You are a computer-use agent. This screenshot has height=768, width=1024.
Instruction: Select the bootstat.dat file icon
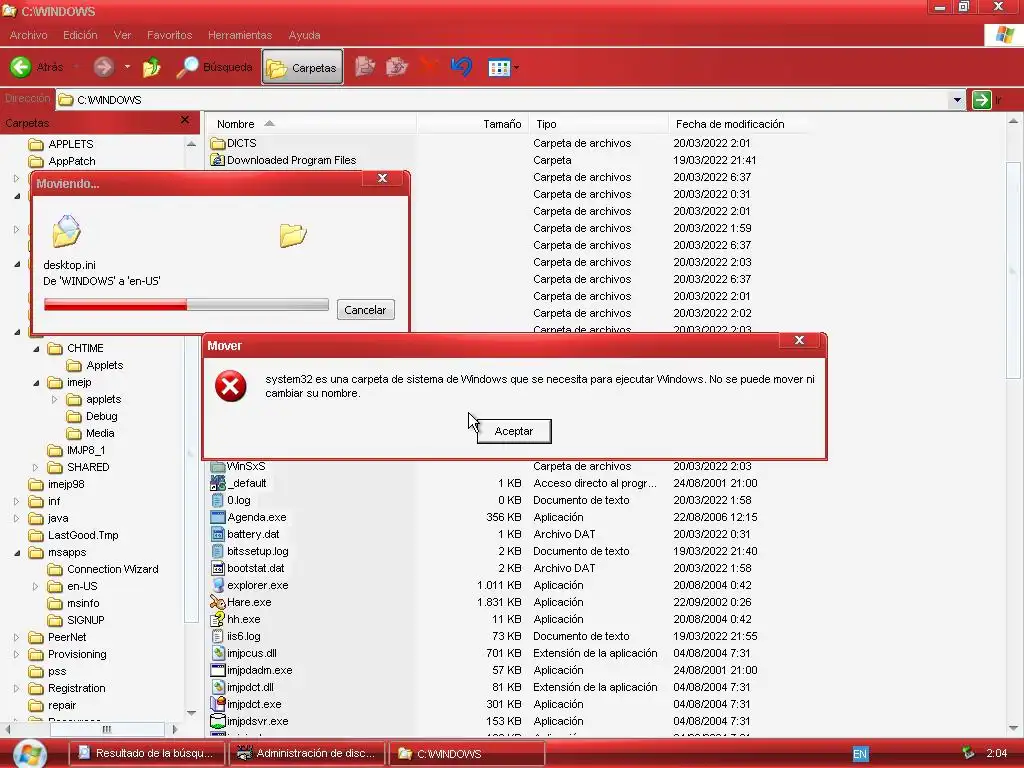(x=217, y=568)
